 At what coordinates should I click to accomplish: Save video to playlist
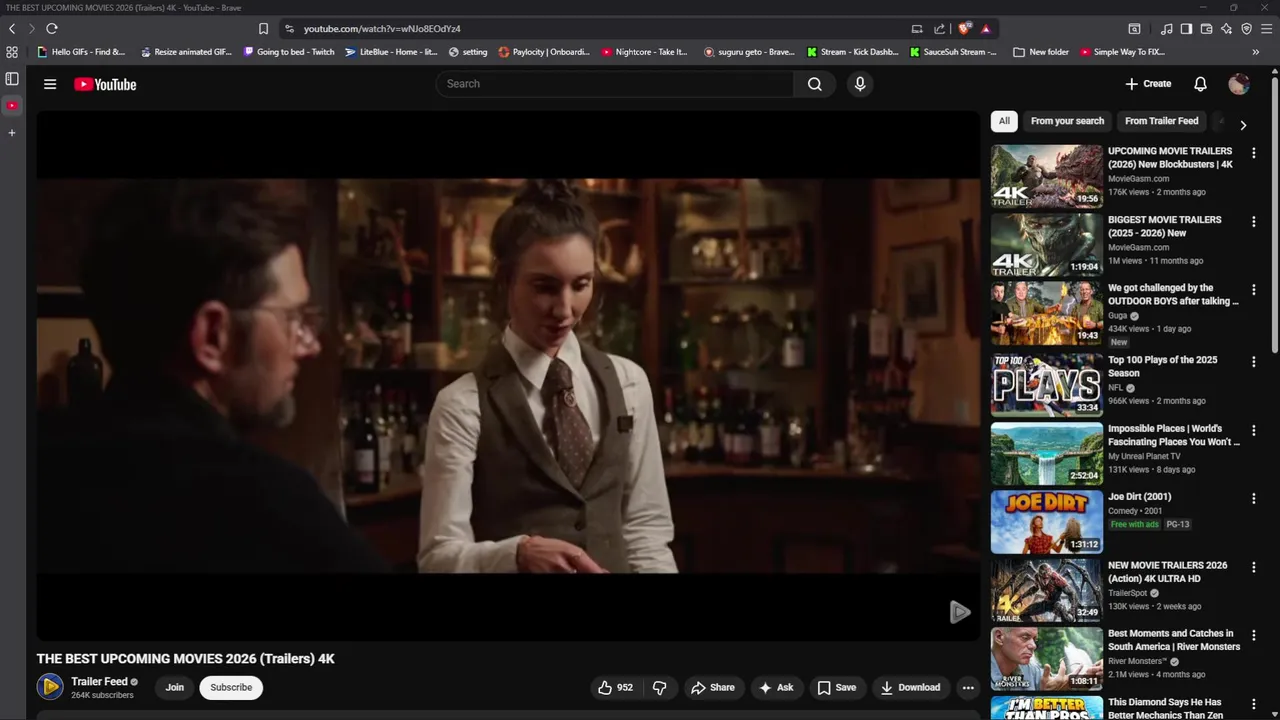click(837, 687)
